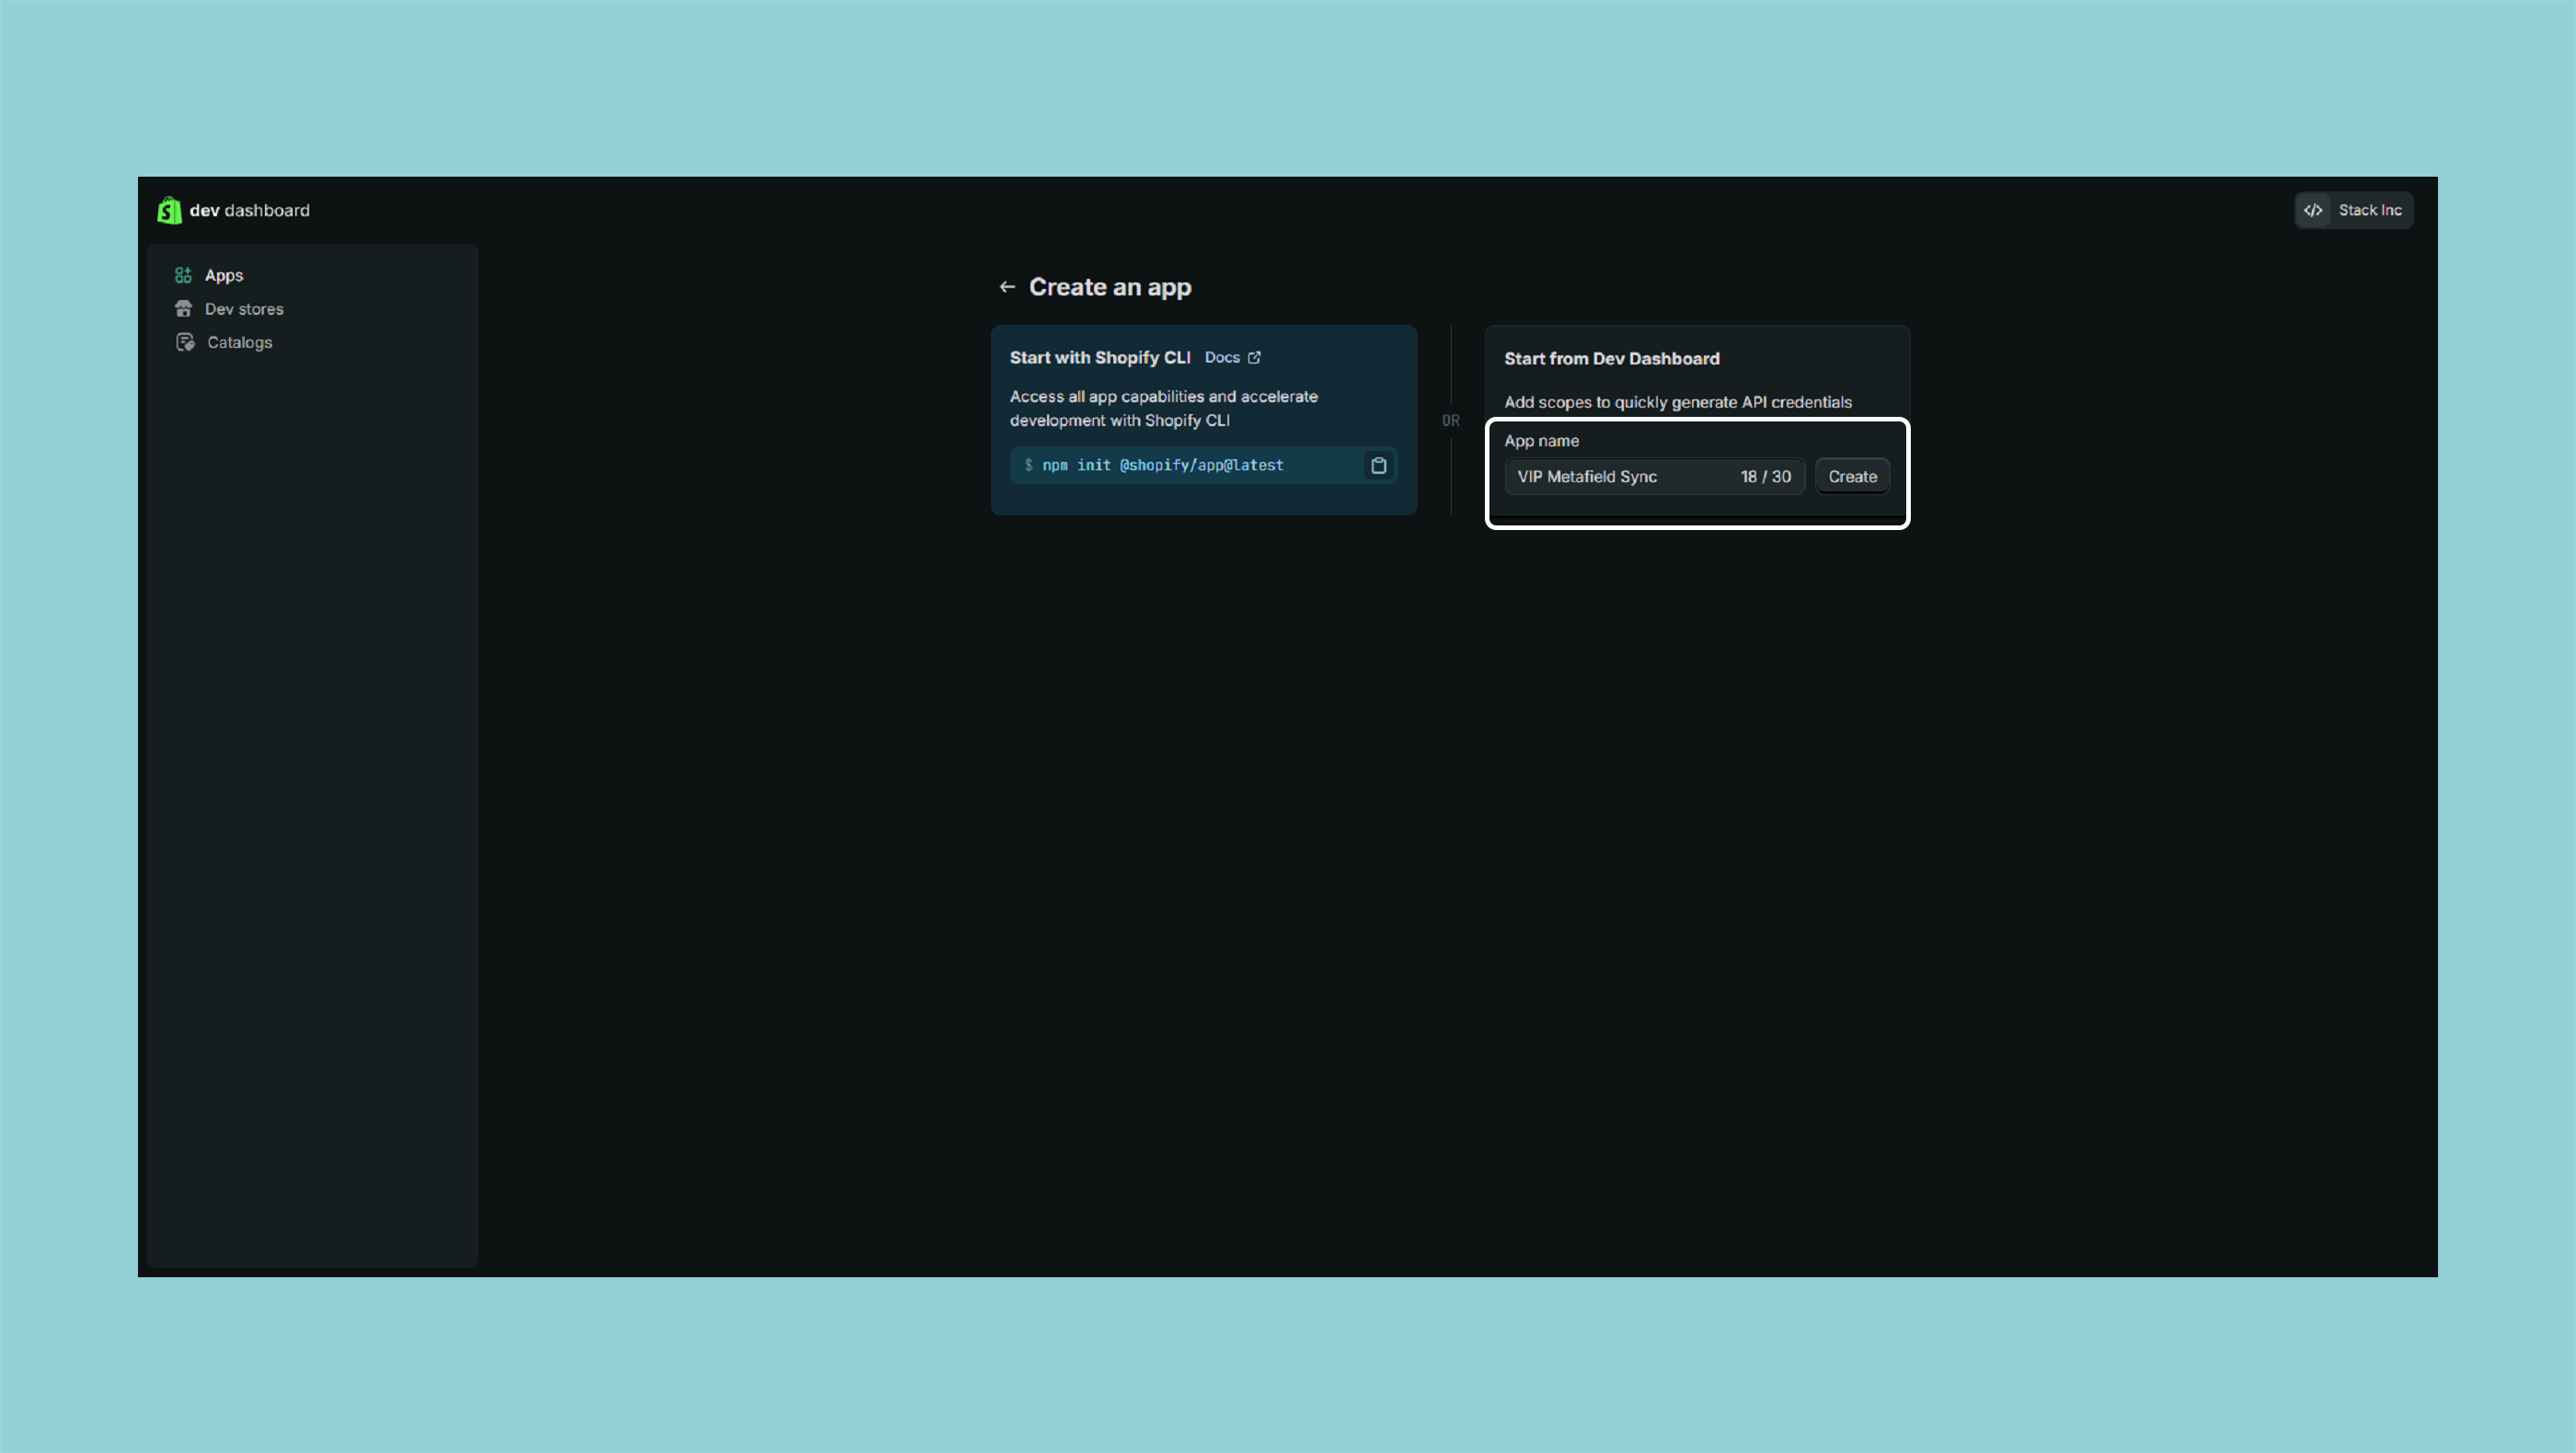Image resolution: width=2576 pixels, height=1453 pixels.
Task: Click the Shopify bag logo
Action: (169, 210)
